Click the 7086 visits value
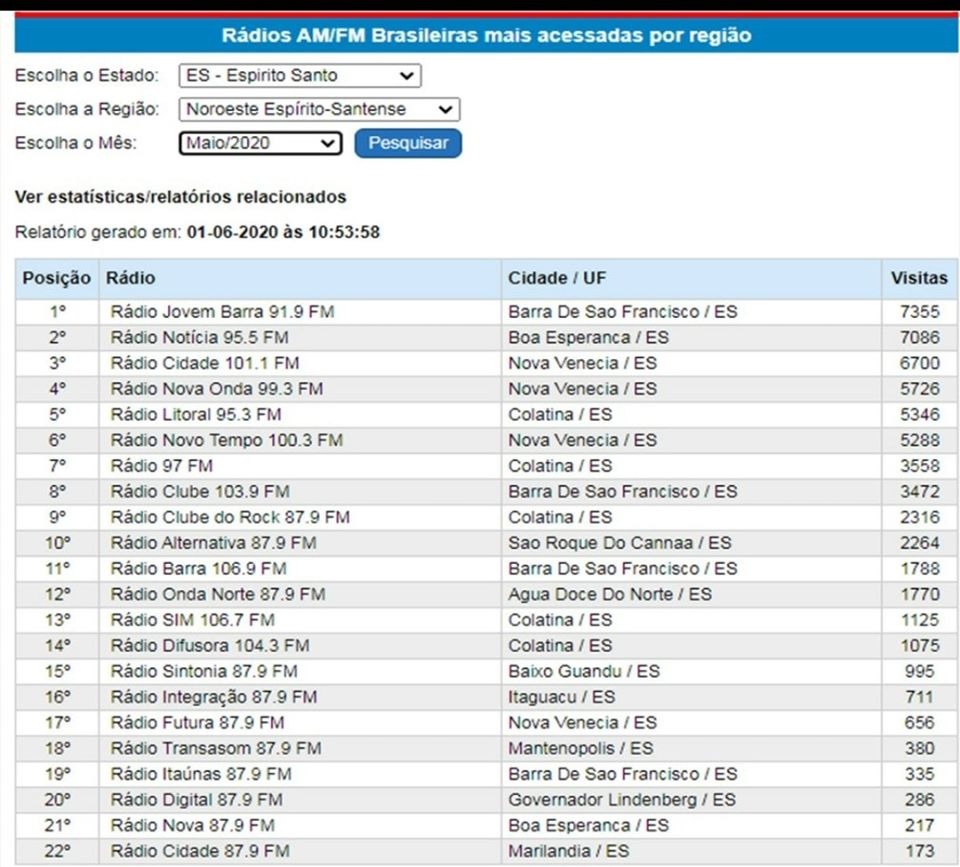The width and height of the screenshot is (960, 867). click(x=920, y=337)
